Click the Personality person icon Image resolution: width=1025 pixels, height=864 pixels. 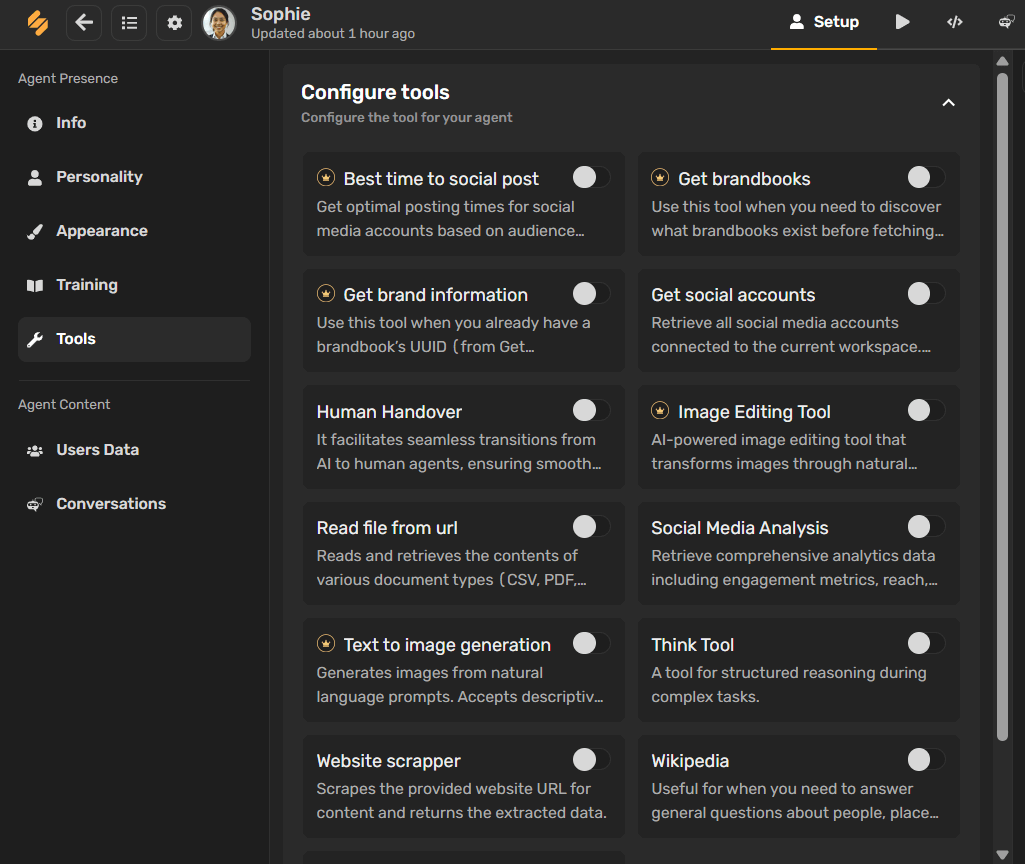(x=35, y=178)
